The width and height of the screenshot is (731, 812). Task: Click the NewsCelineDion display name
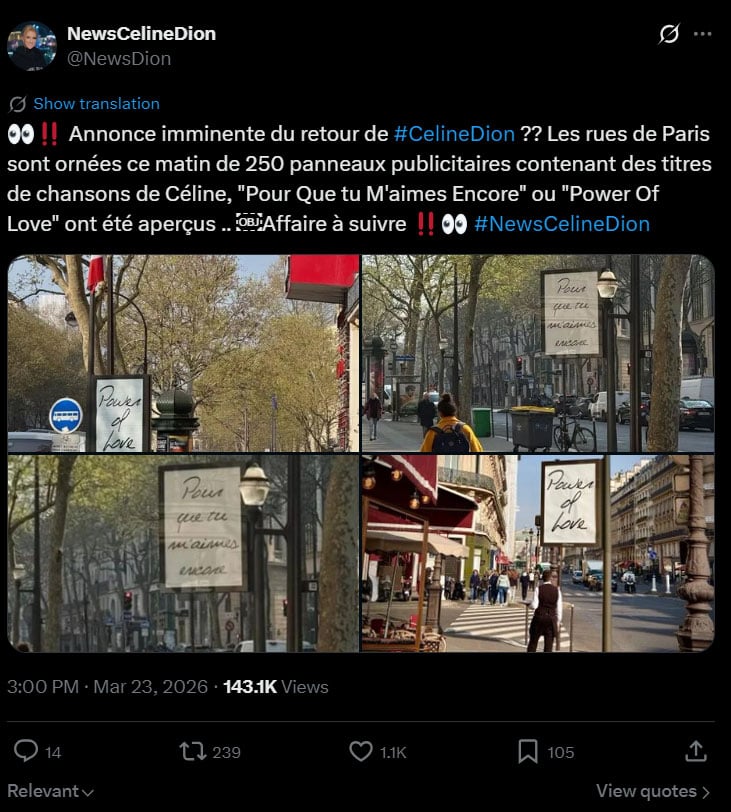141,34
